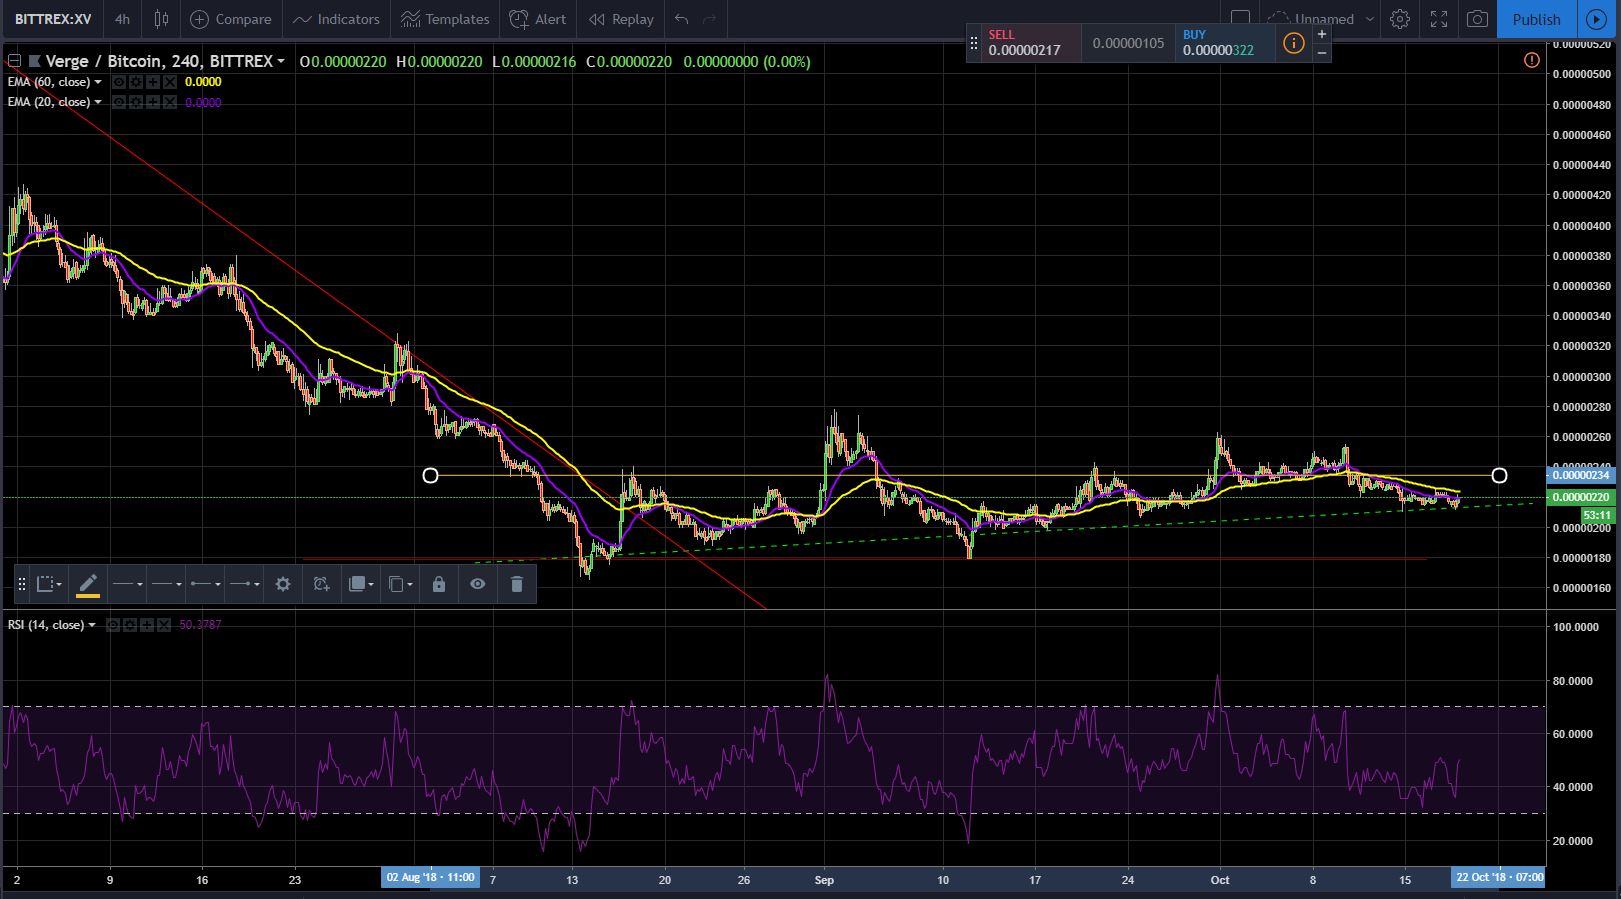This screenshot has height=899, width=1621.
Task: Click the play button beside Publish
Action: tap(1596, 19)
